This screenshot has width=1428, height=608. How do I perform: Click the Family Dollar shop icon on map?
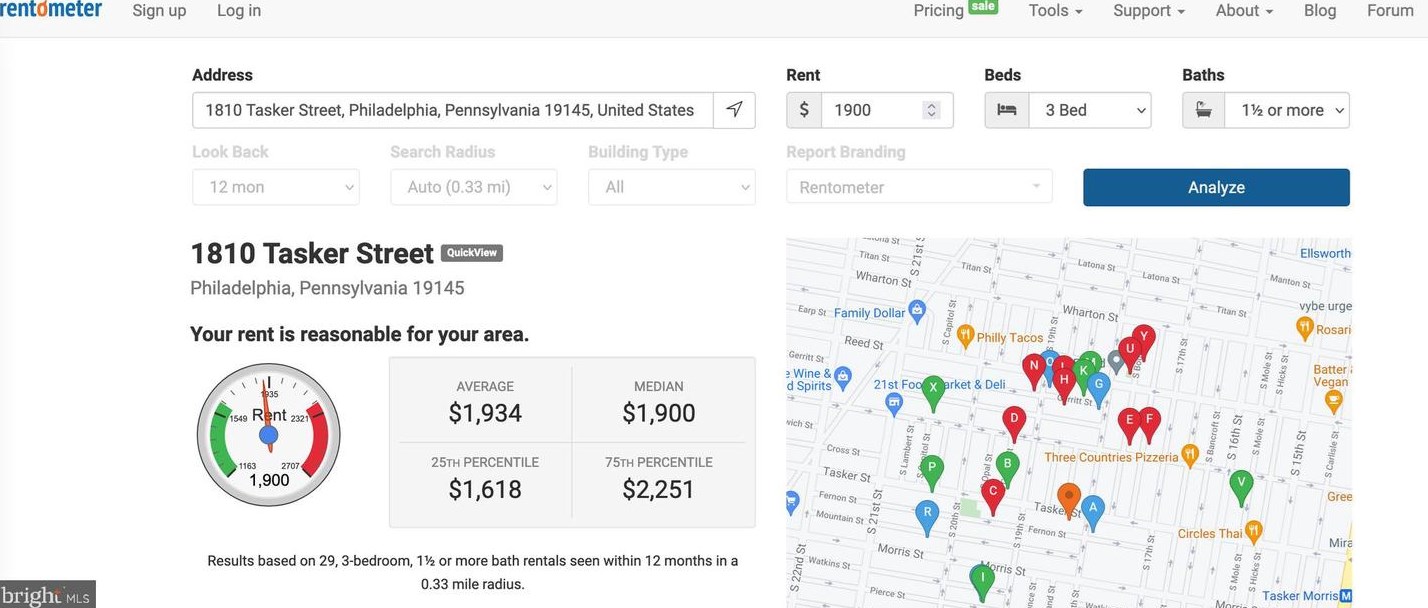pyautogui.click(x=916, y=313)
